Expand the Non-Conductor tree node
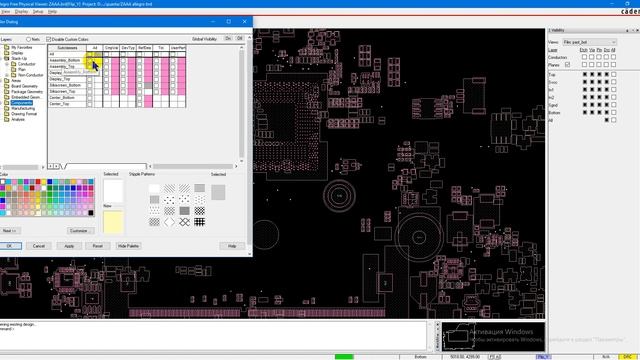Viewport: 640px width, 360px height. (7, 75)
